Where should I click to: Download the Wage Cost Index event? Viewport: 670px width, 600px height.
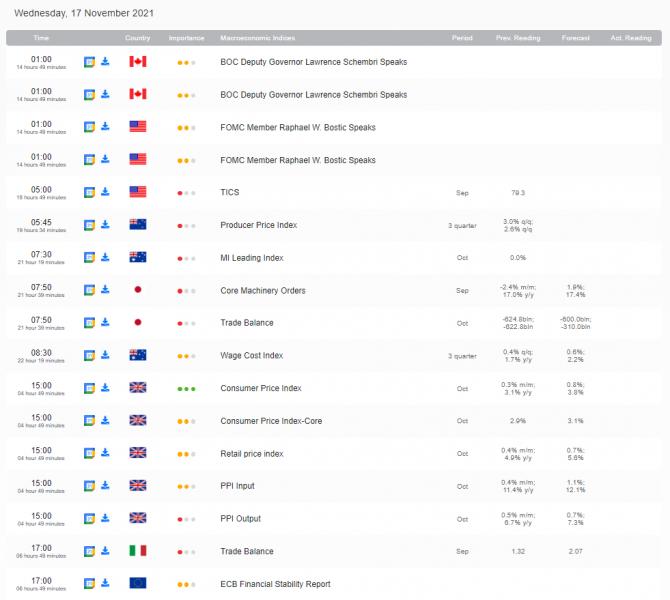[x=105, y=355]
